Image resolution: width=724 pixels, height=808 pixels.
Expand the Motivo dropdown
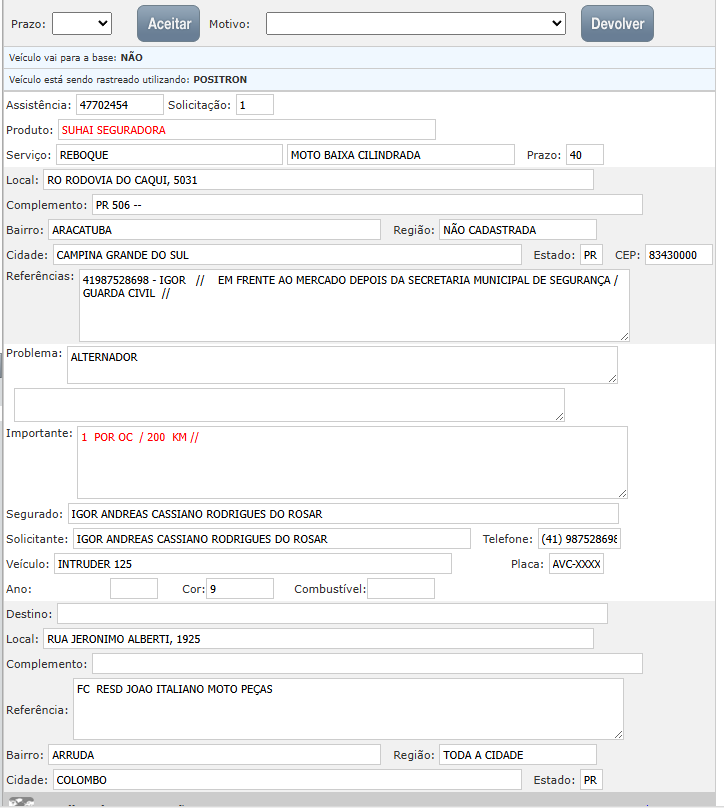click(x=416, y=23)
